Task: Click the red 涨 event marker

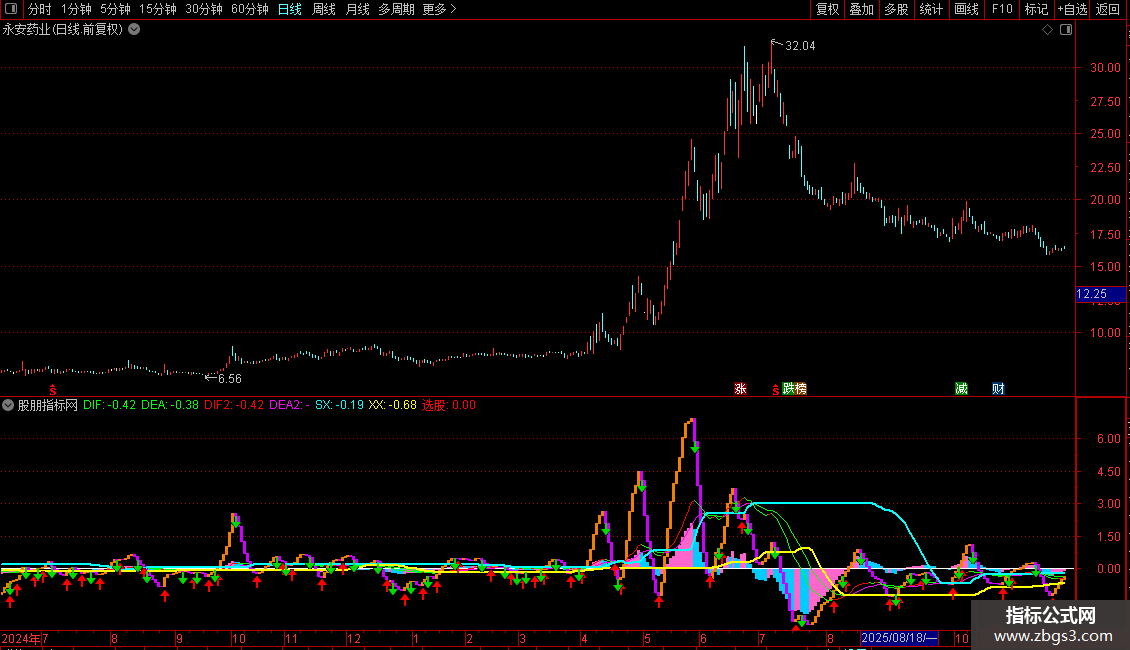Action: pyautogui.click(x=740, y=388)
